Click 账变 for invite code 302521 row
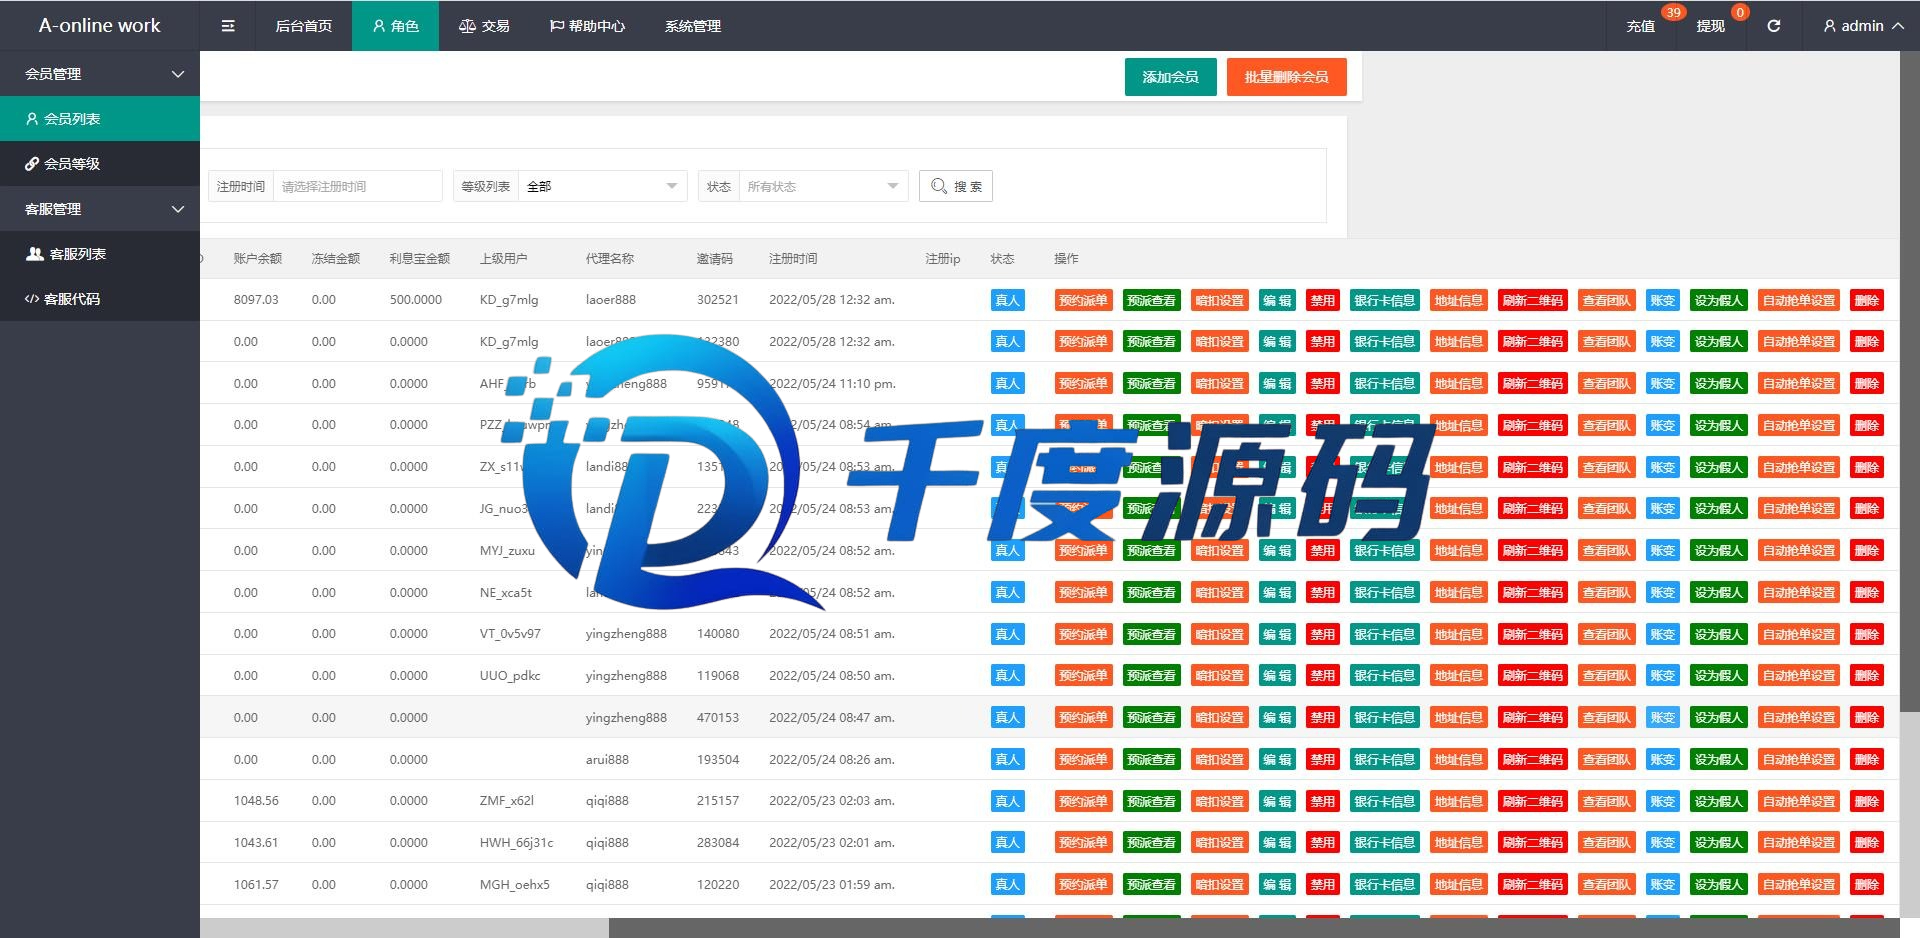 (1663, 300)
